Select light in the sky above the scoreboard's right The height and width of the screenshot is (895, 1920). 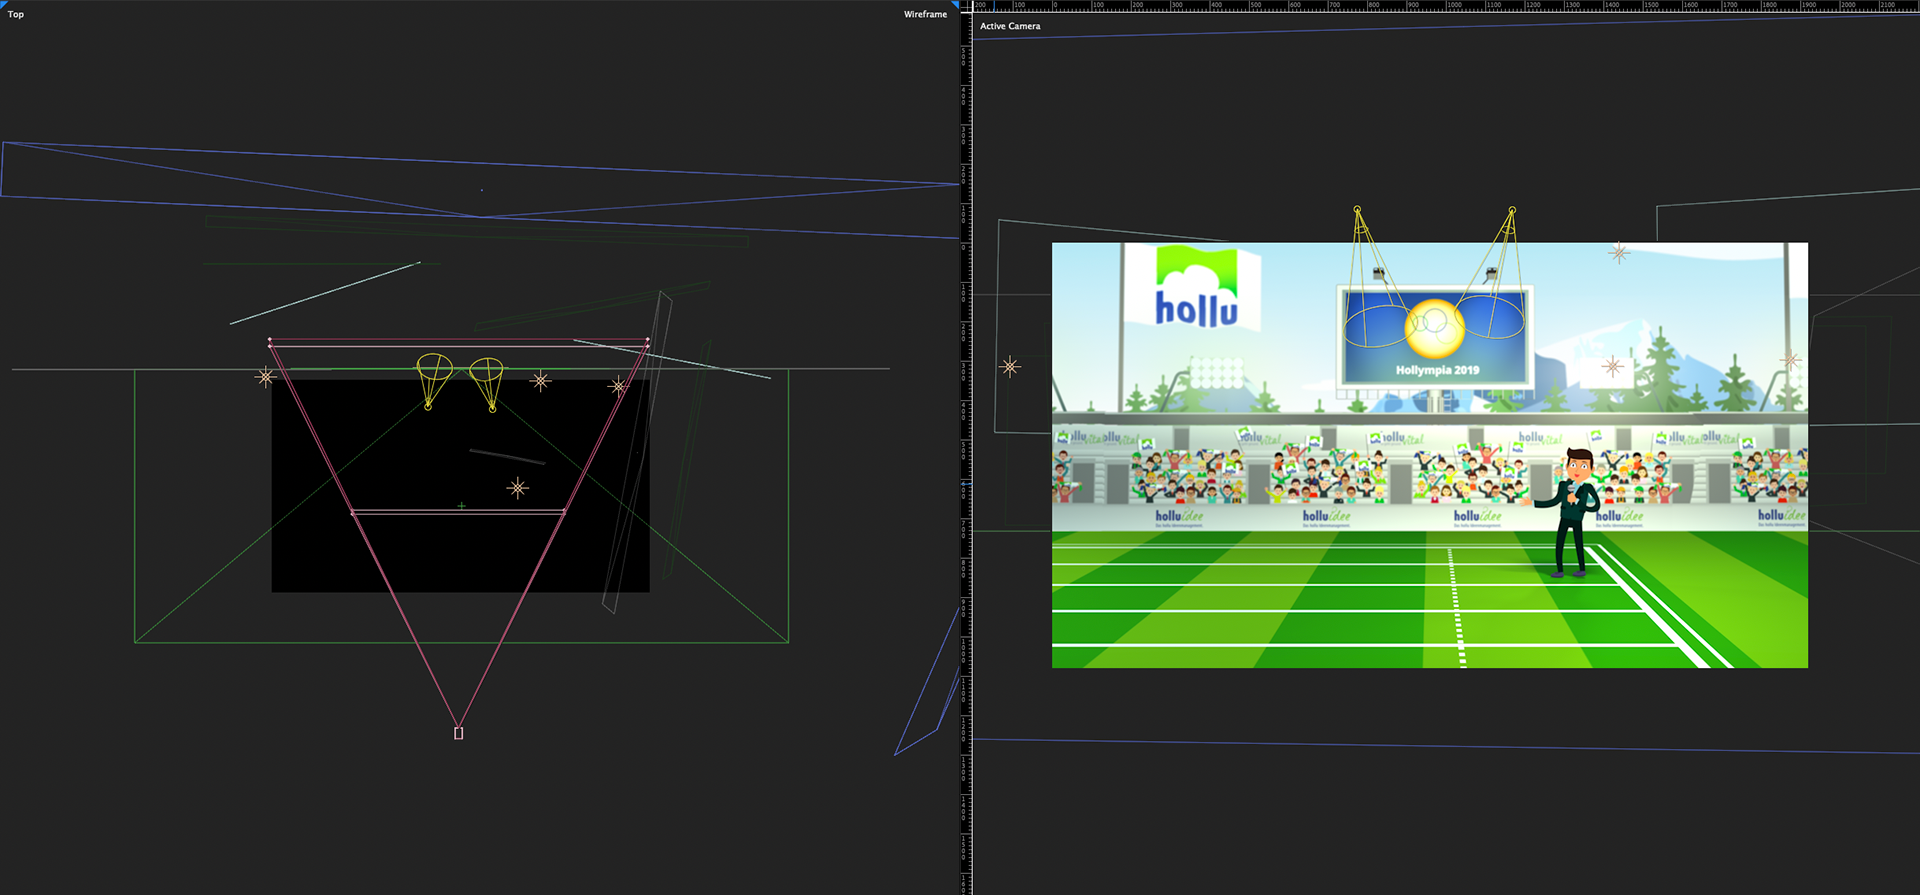coord(1619,253)
